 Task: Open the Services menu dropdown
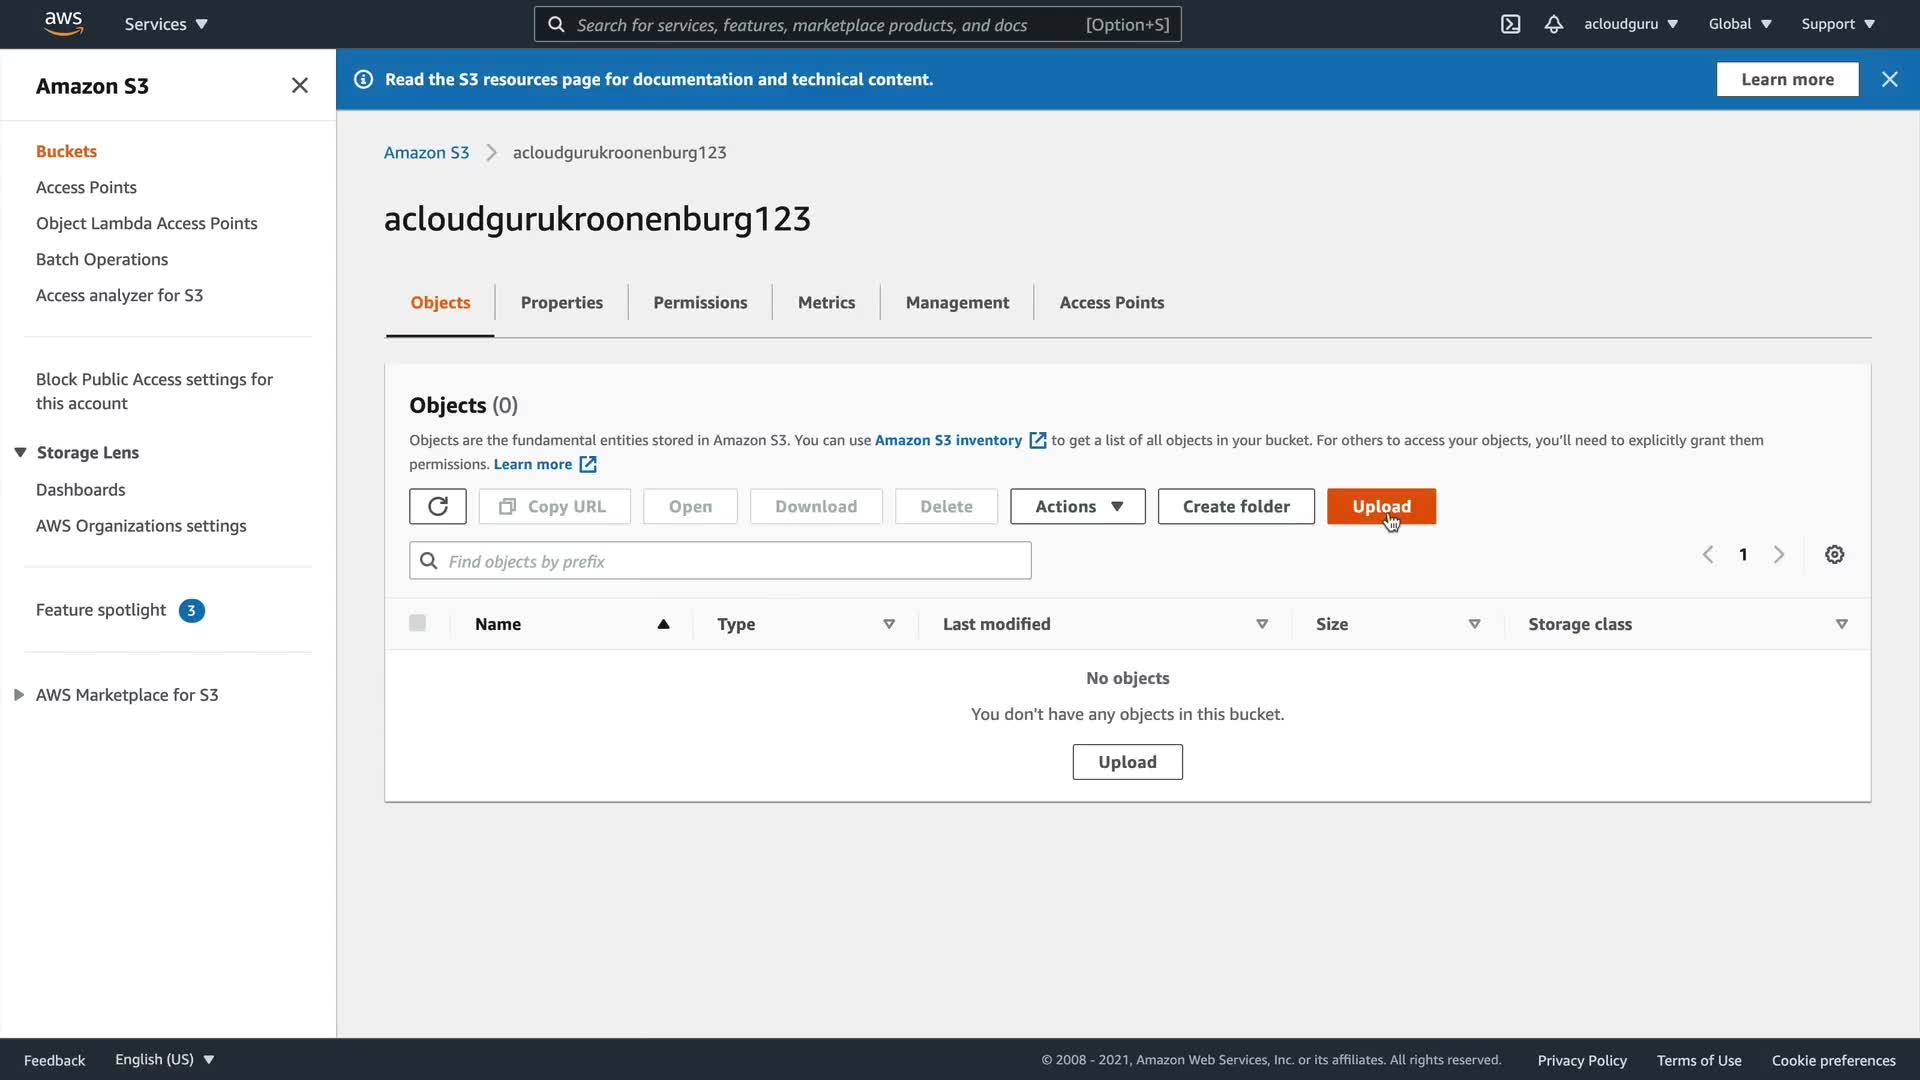tap(166, 24)
